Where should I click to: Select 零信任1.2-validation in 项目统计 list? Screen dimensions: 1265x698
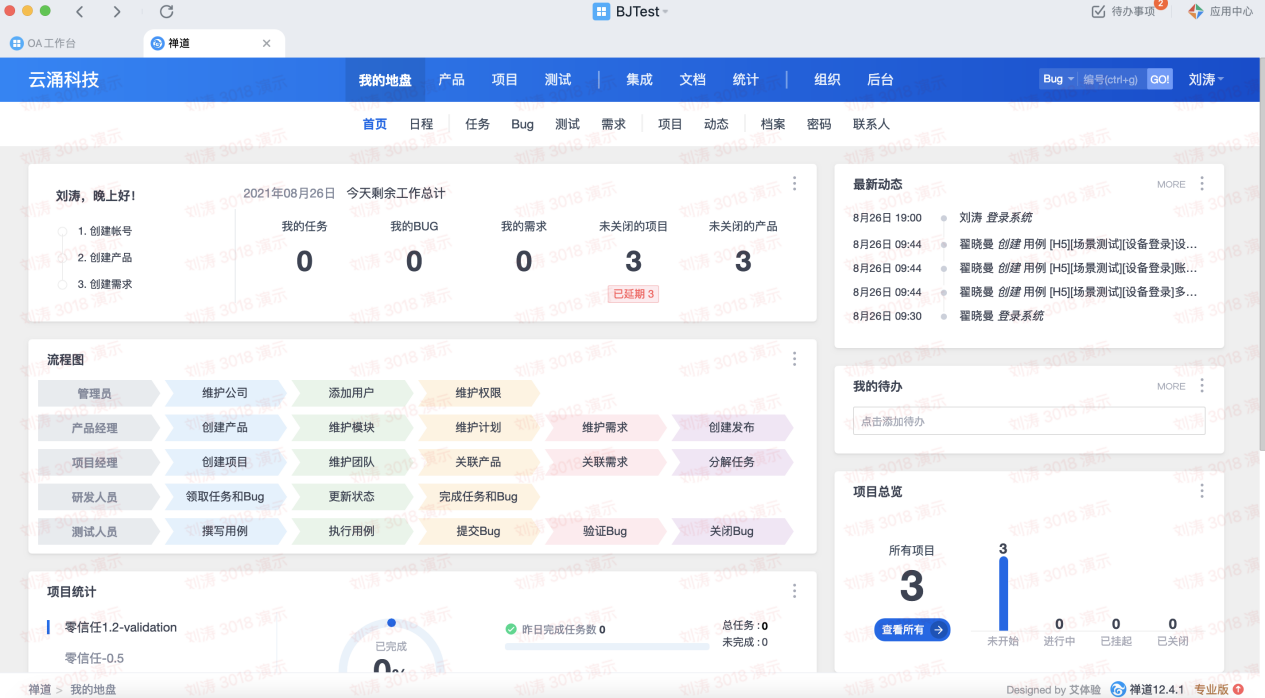click(121, 628)
